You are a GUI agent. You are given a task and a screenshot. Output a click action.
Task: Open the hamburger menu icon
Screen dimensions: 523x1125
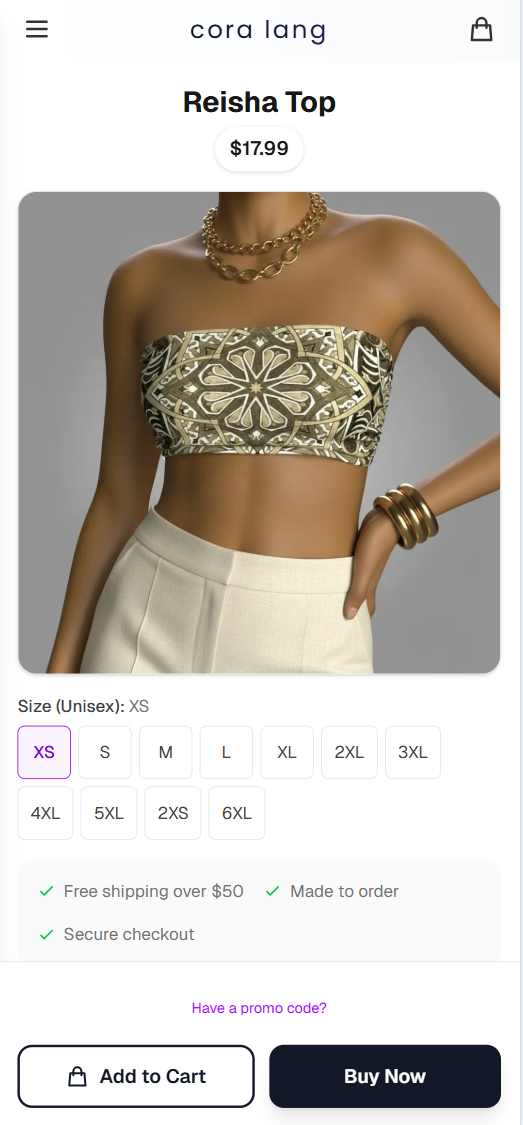point(37,29)
